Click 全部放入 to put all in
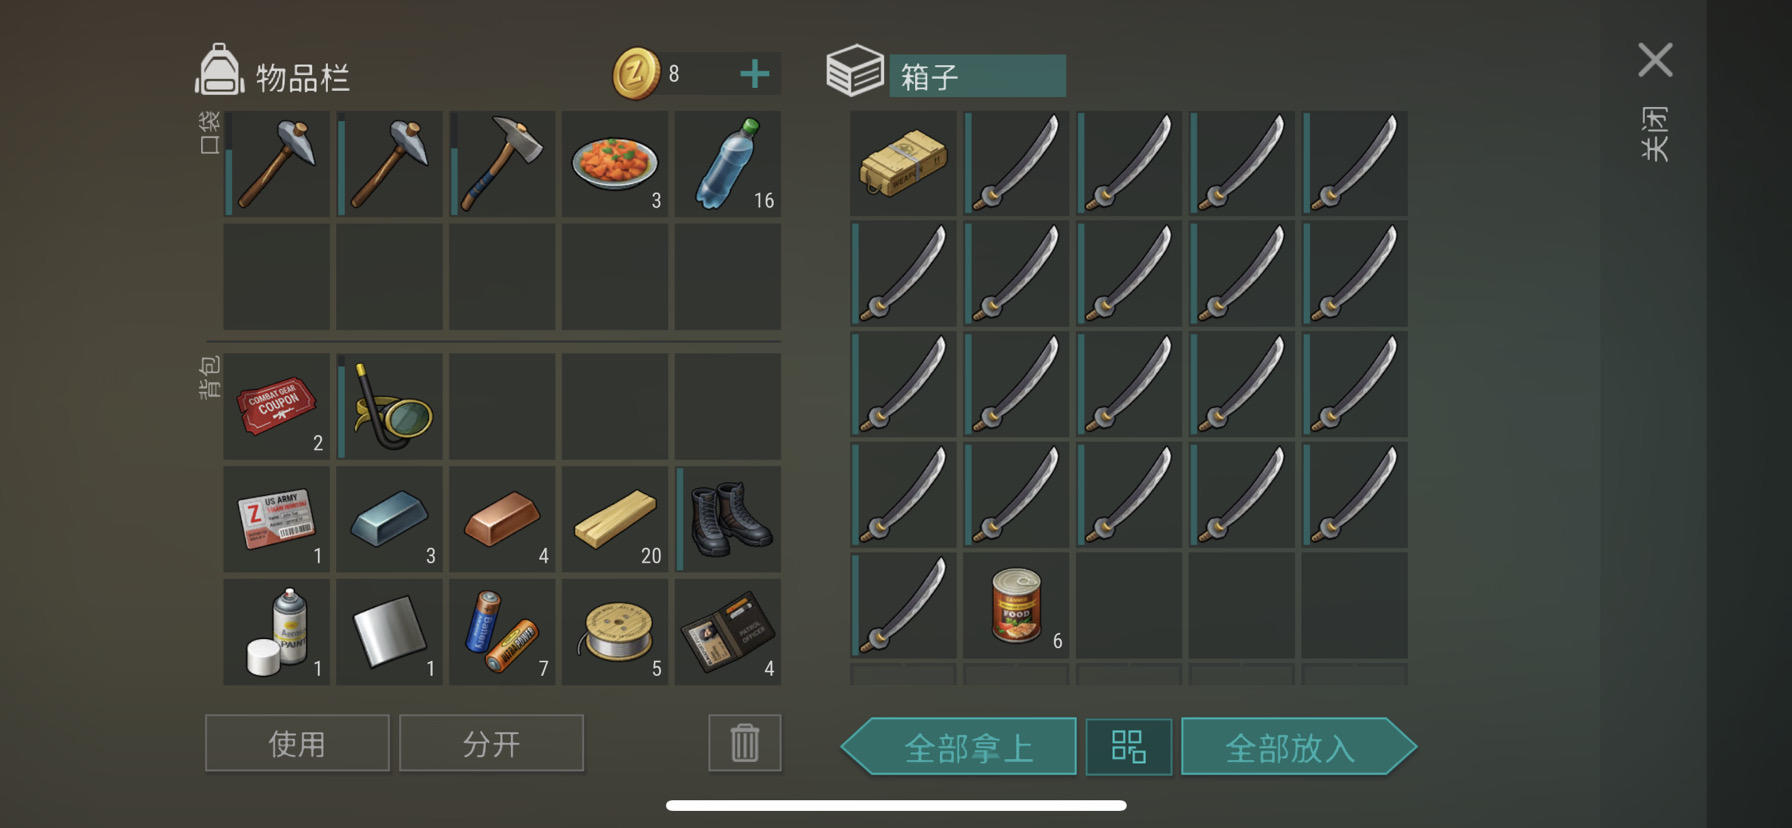 pyautogui.click(x=1298, y=746)
